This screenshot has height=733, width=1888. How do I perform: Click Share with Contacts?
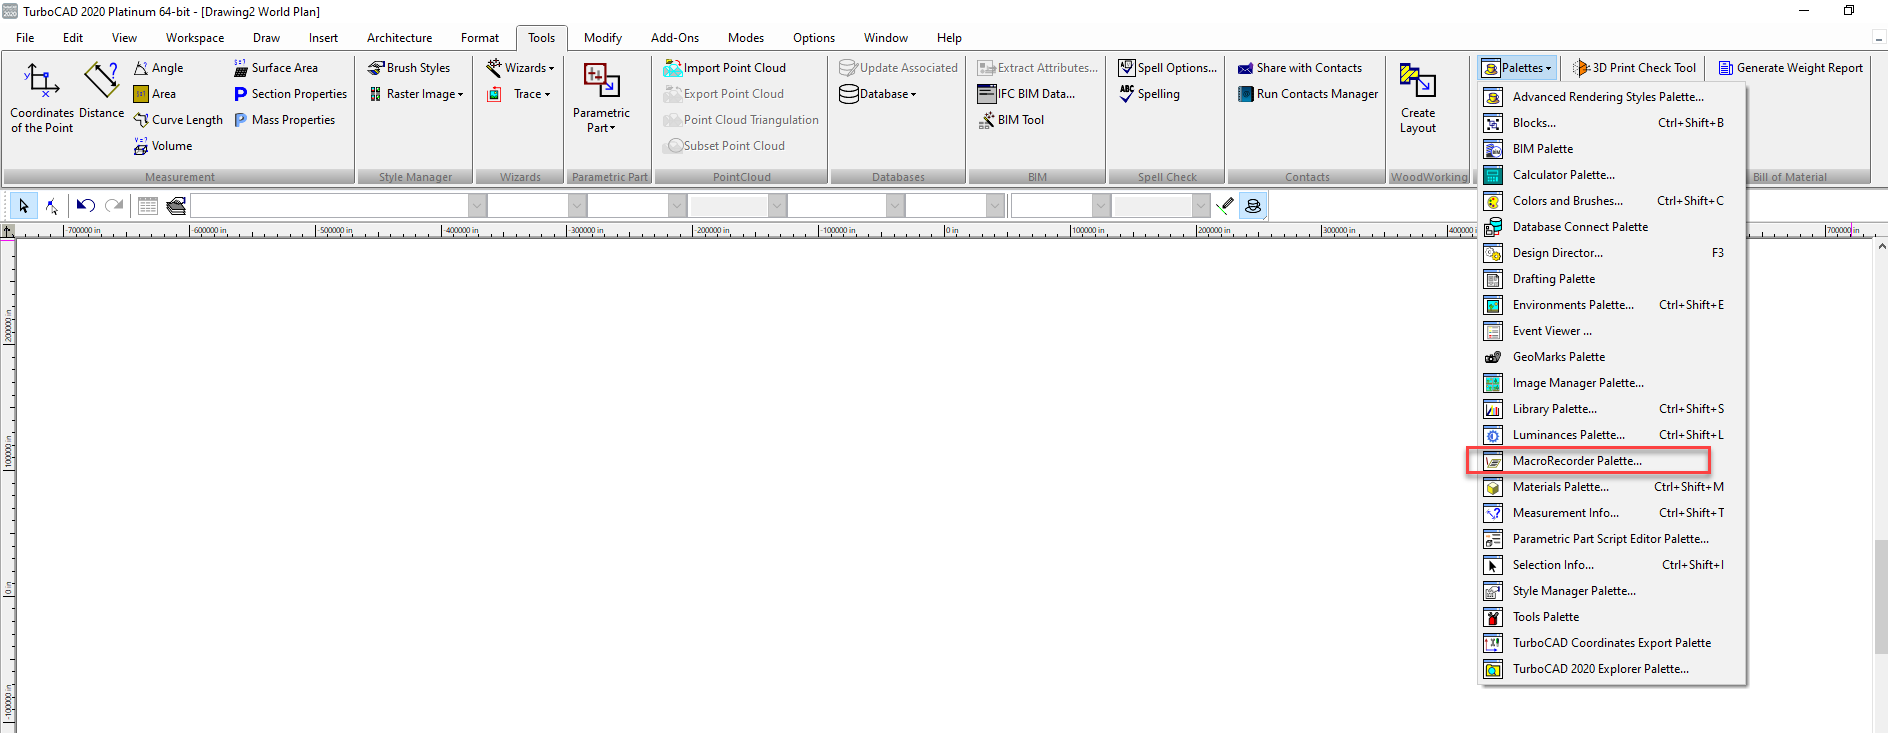point(1300,68)
